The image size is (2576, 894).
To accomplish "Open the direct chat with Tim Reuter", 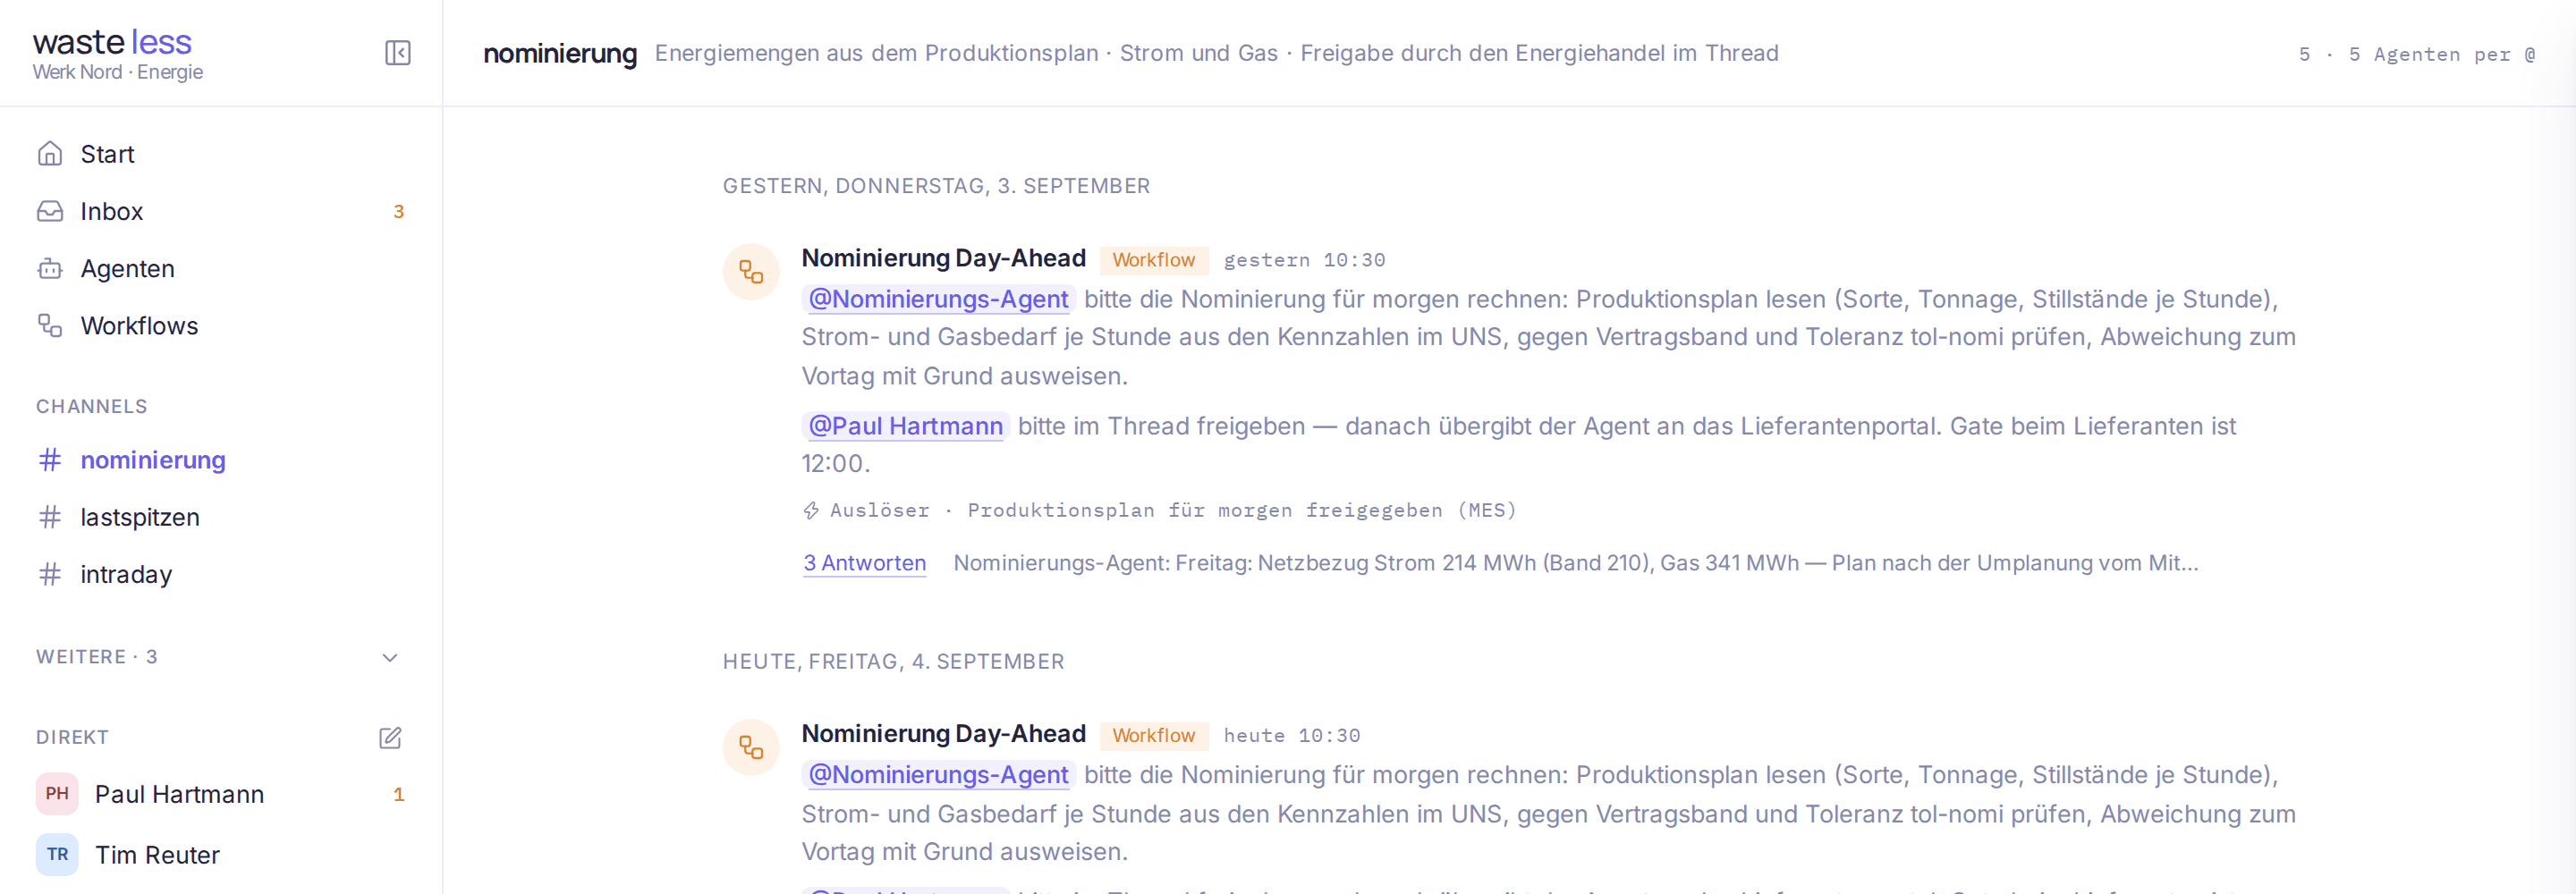I will click(x=221, y=855).
